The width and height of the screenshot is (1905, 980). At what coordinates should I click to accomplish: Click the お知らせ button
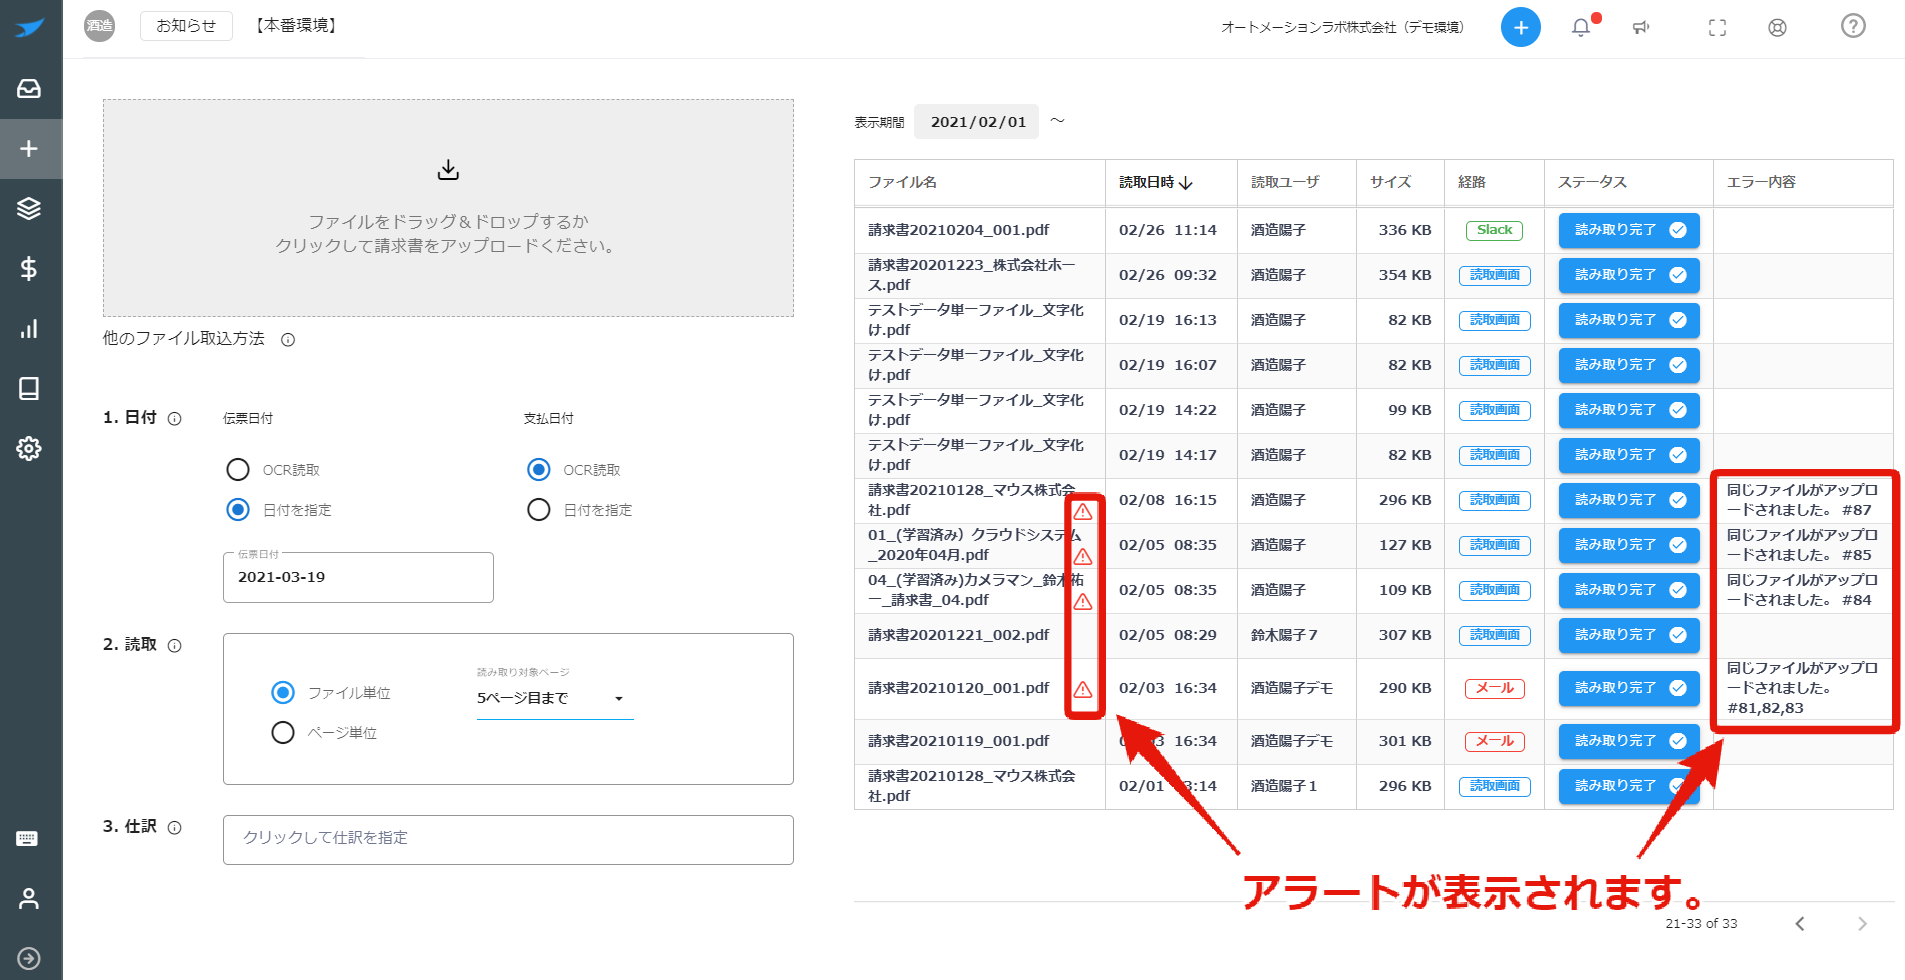click(186, 26)
